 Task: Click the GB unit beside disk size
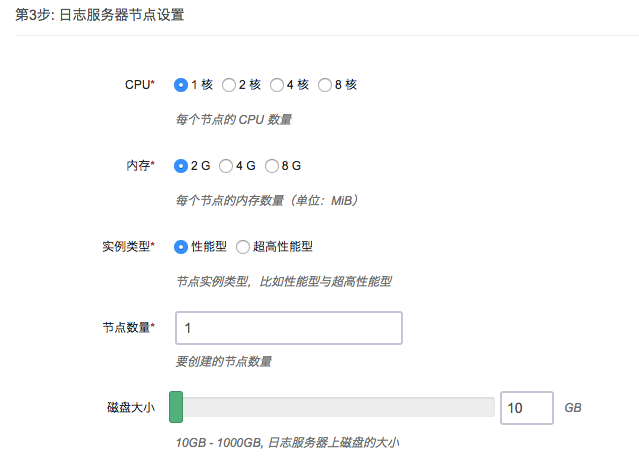tap(573, 408)
